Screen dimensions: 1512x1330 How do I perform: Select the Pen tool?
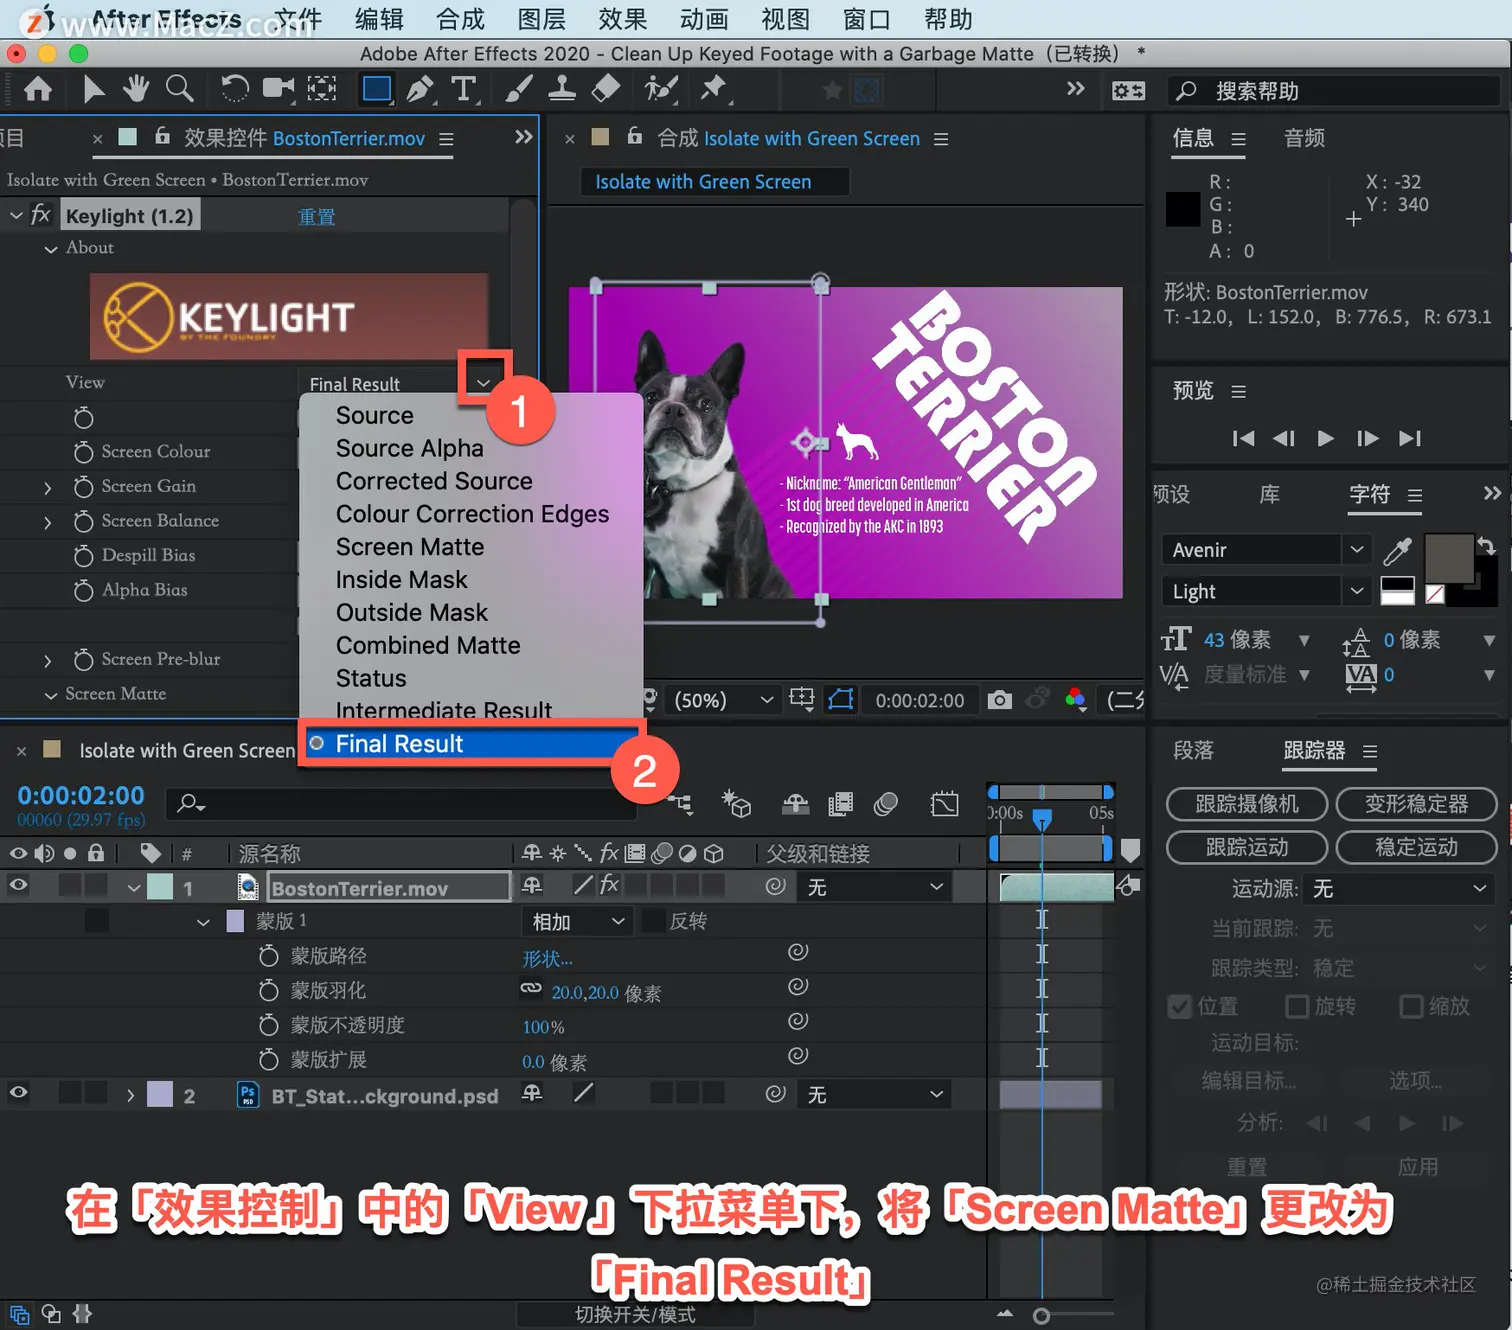point(420,90)
